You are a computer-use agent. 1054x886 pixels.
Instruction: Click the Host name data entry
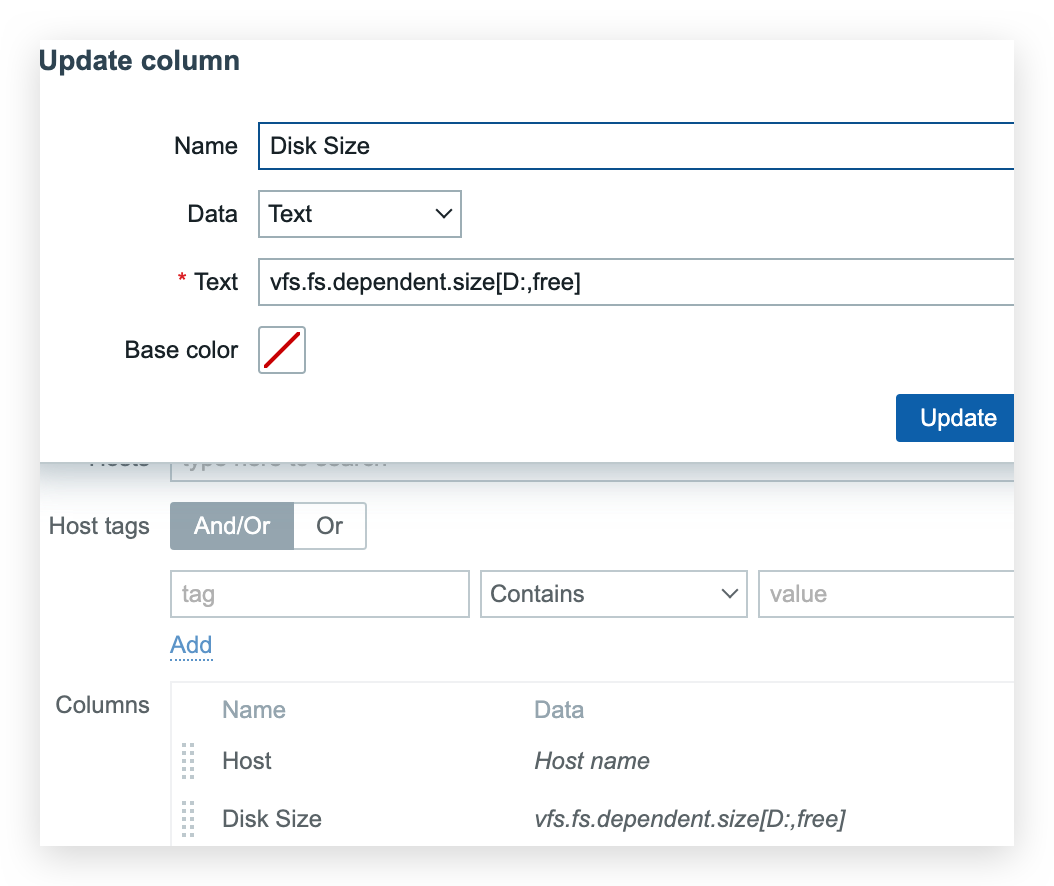click(x=592, y=761)
